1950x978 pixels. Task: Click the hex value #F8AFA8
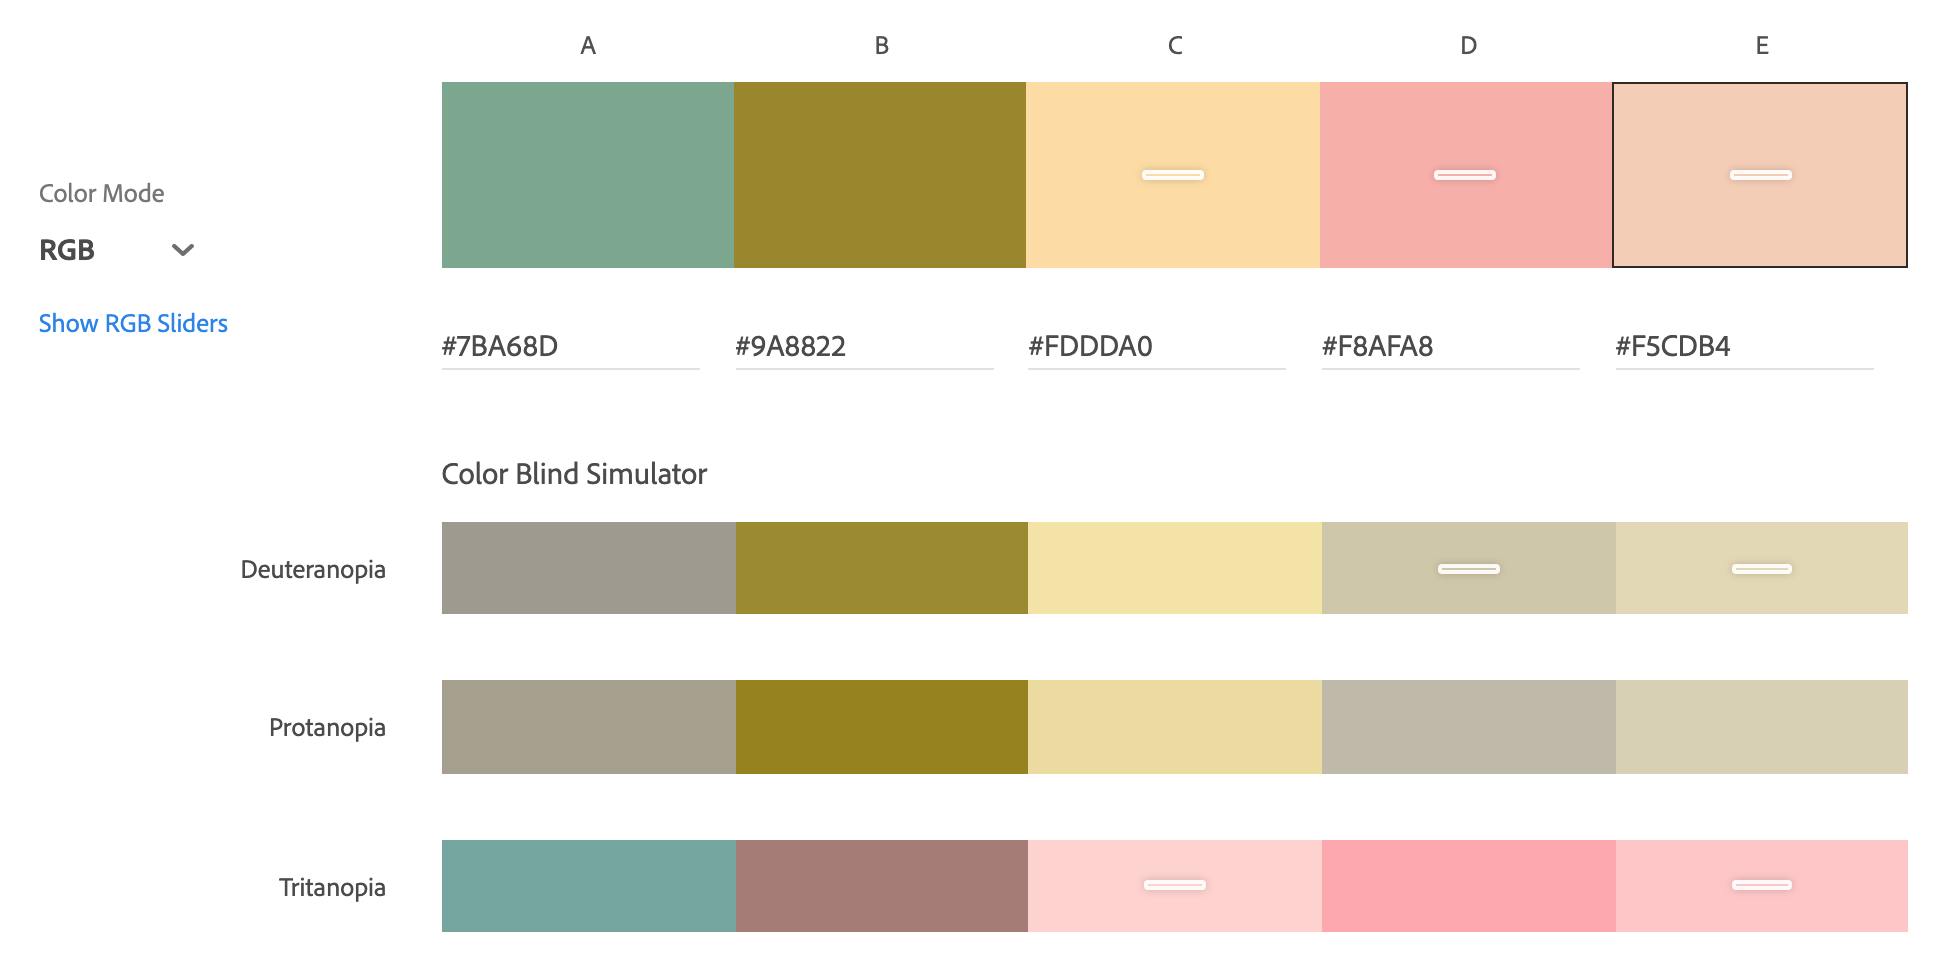coord(1450,346)
